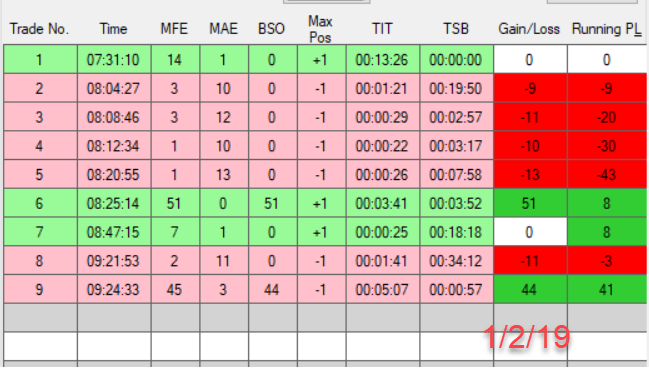Click TIT value 00:13:26
649x368 pixels.
pos(383,60)
